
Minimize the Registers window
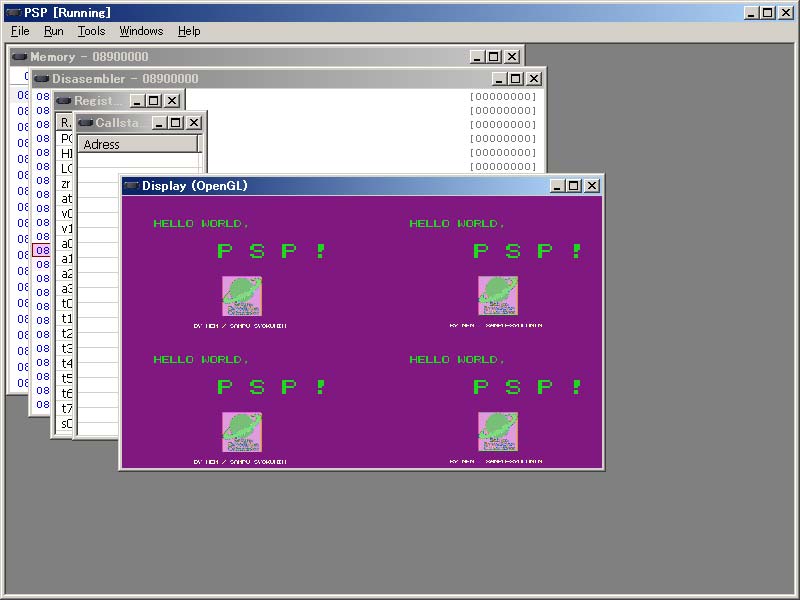pyautogui.click(x=136, y=101)
